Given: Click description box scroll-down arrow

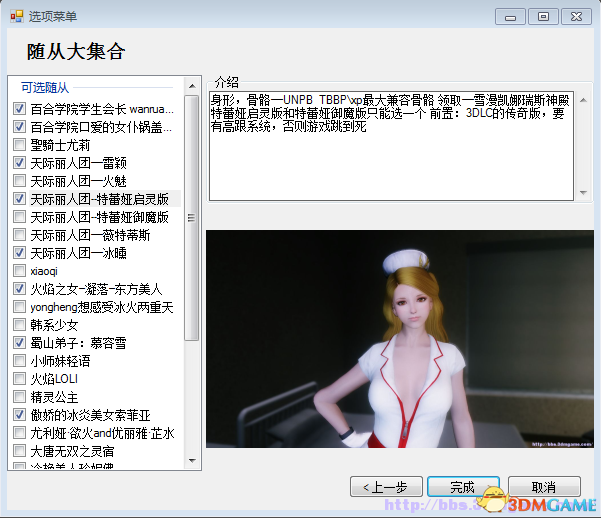Looking at the screenshot, I should point(583,192).
